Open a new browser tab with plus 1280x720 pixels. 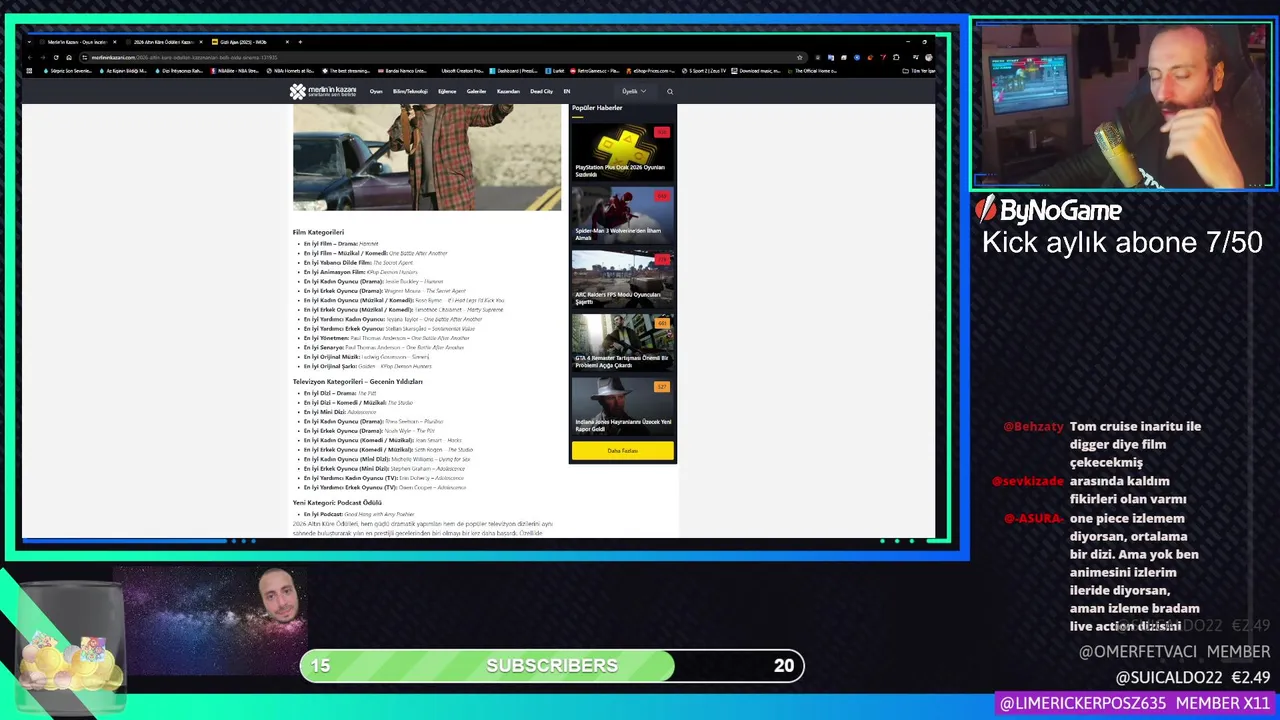(300, 42)
